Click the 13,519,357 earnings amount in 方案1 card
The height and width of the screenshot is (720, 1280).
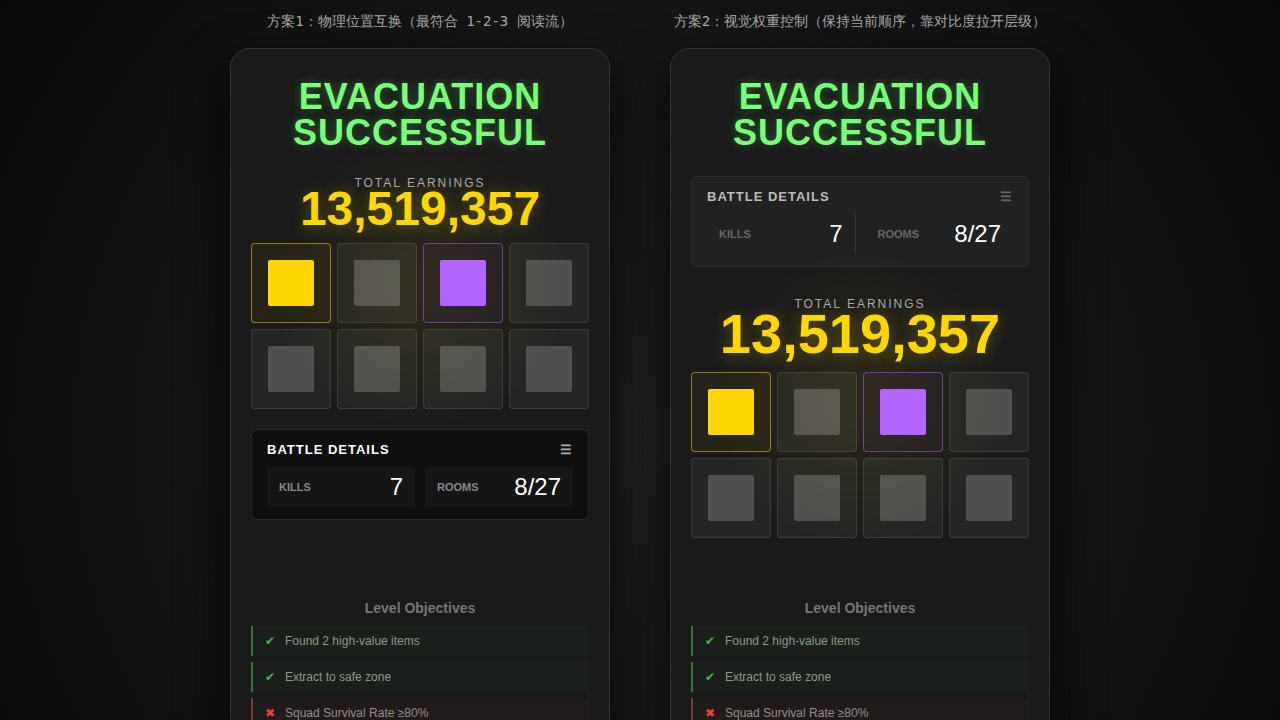(x=420, y=209)
